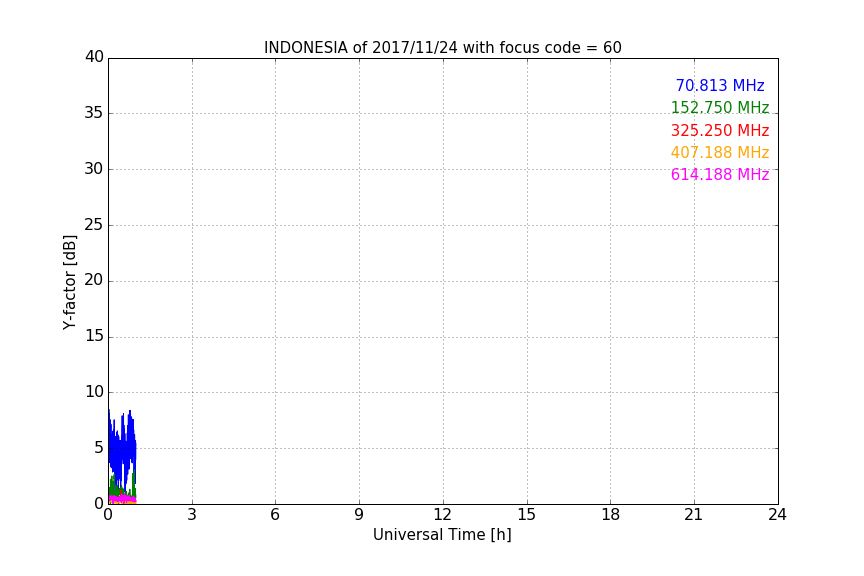Click the x-axis tick label 18
The image size is (864, 576).
611,515
